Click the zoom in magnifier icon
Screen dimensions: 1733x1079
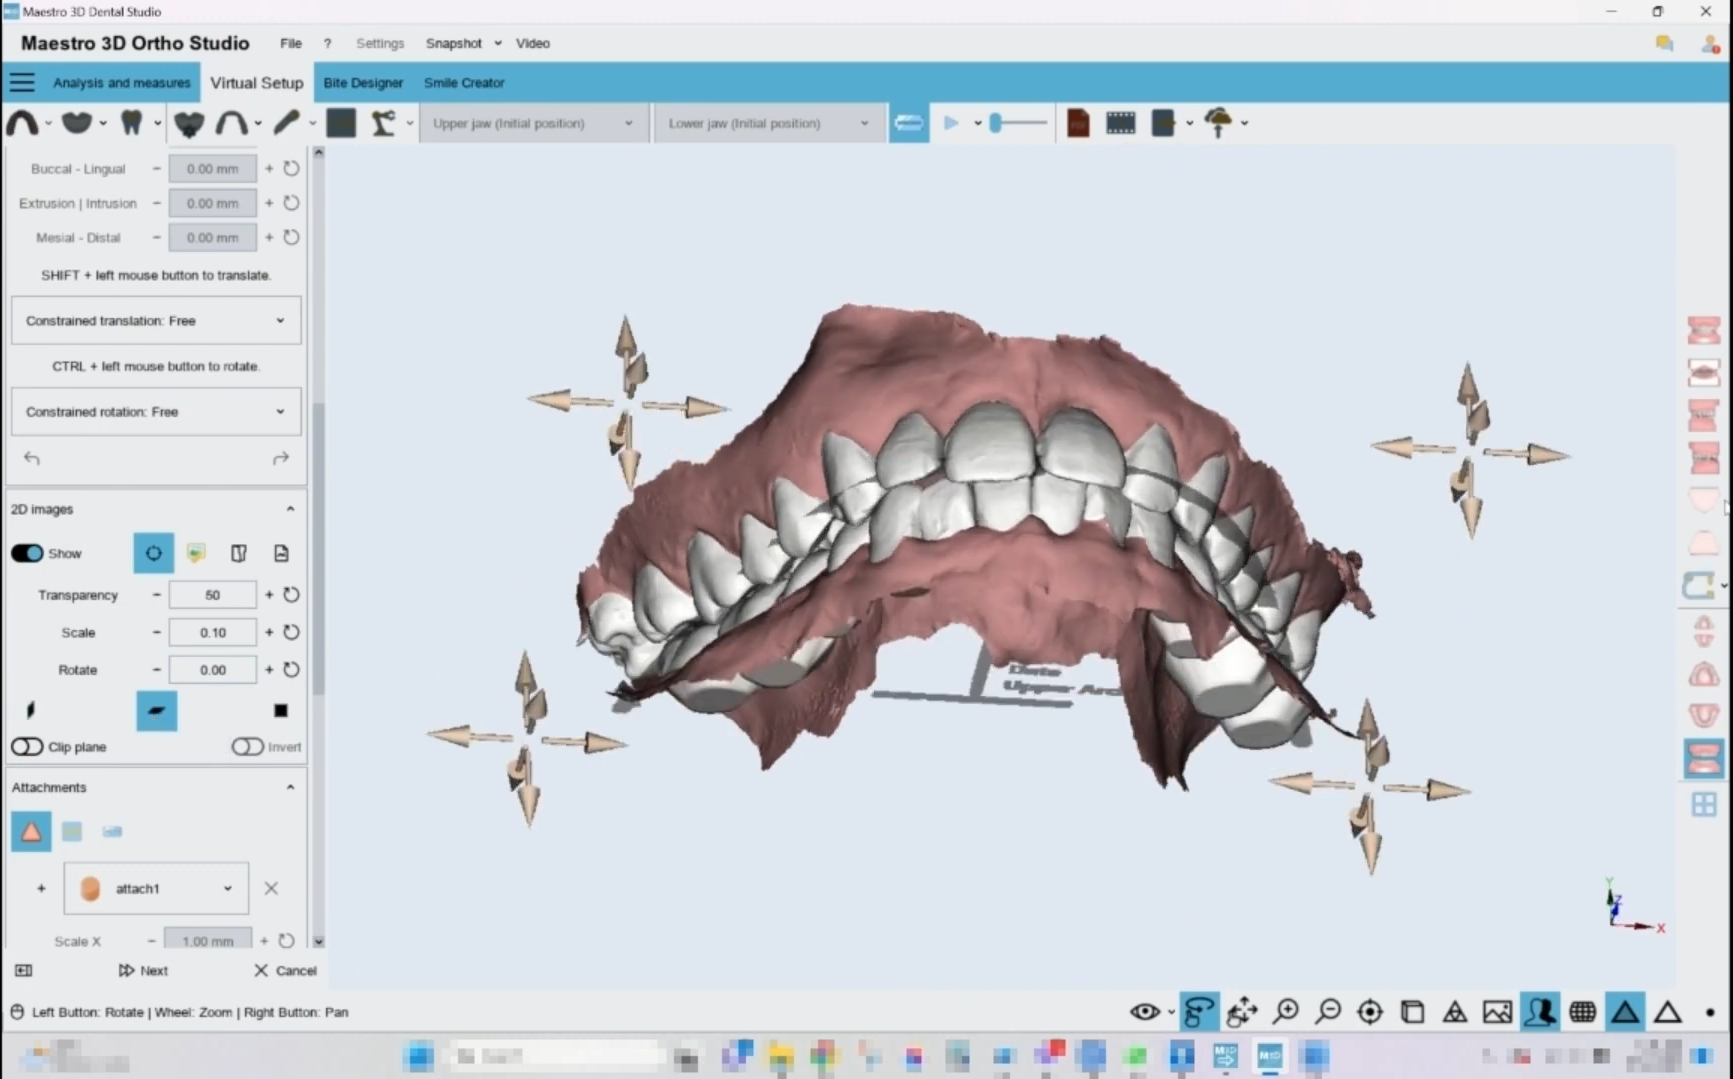coord(1286,1012)
